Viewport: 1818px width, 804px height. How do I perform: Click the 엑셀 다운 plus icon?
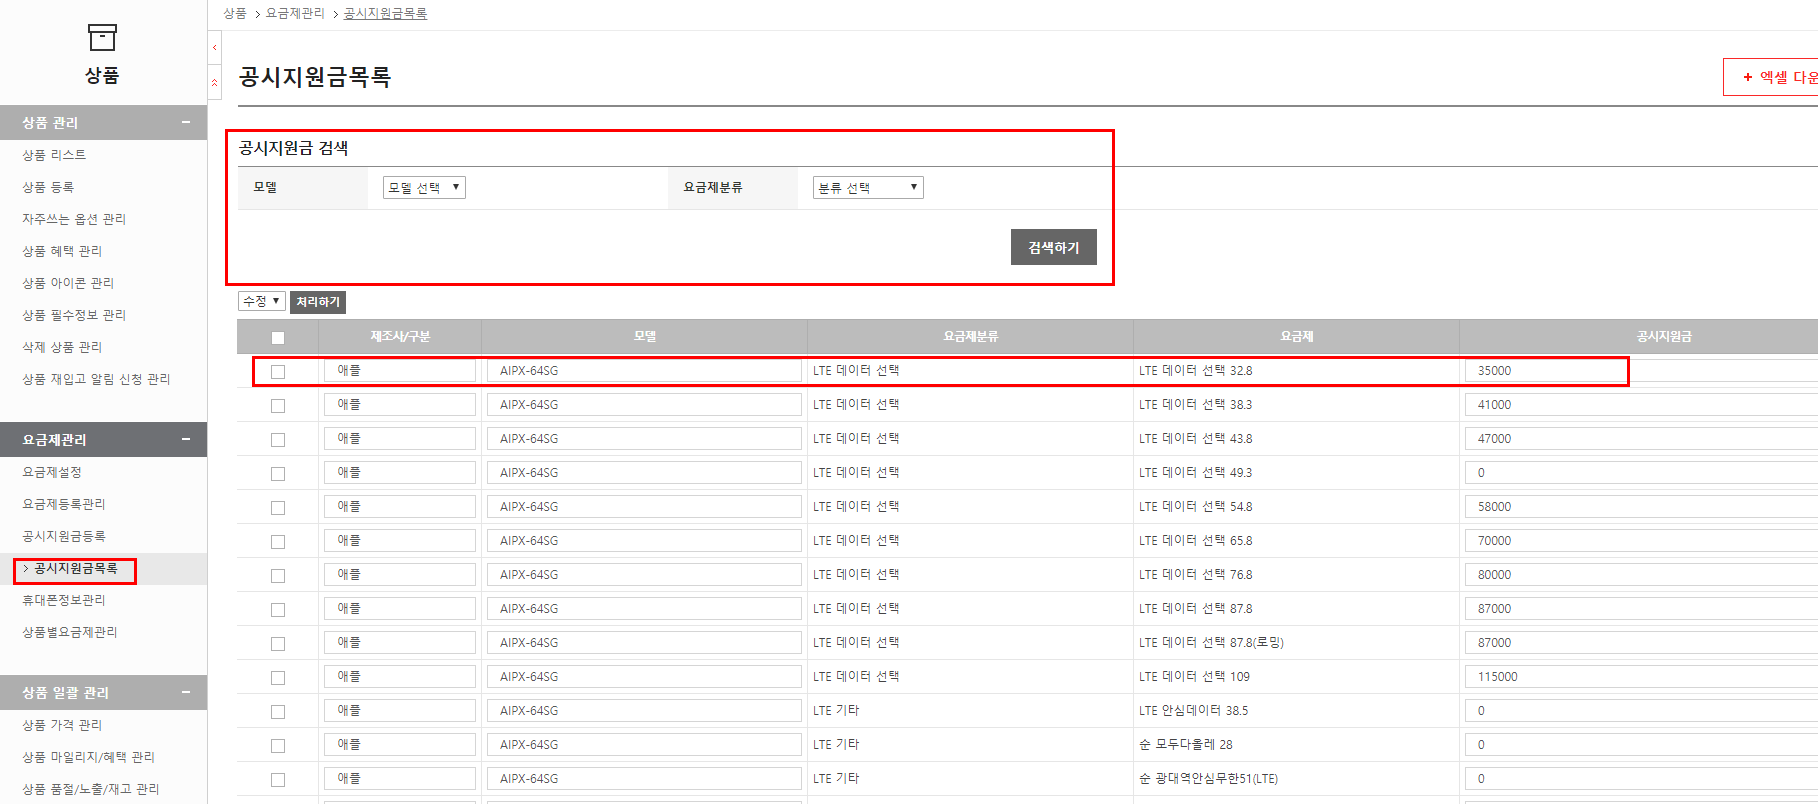1748,77
